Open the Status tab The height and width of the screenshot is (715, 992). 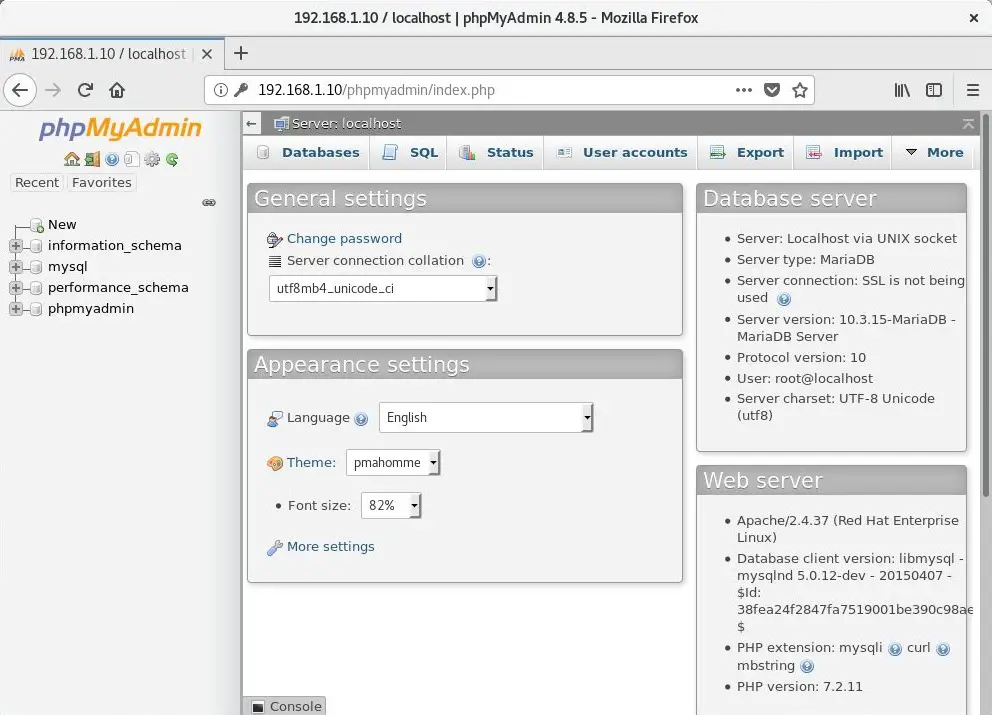point(496,152)
